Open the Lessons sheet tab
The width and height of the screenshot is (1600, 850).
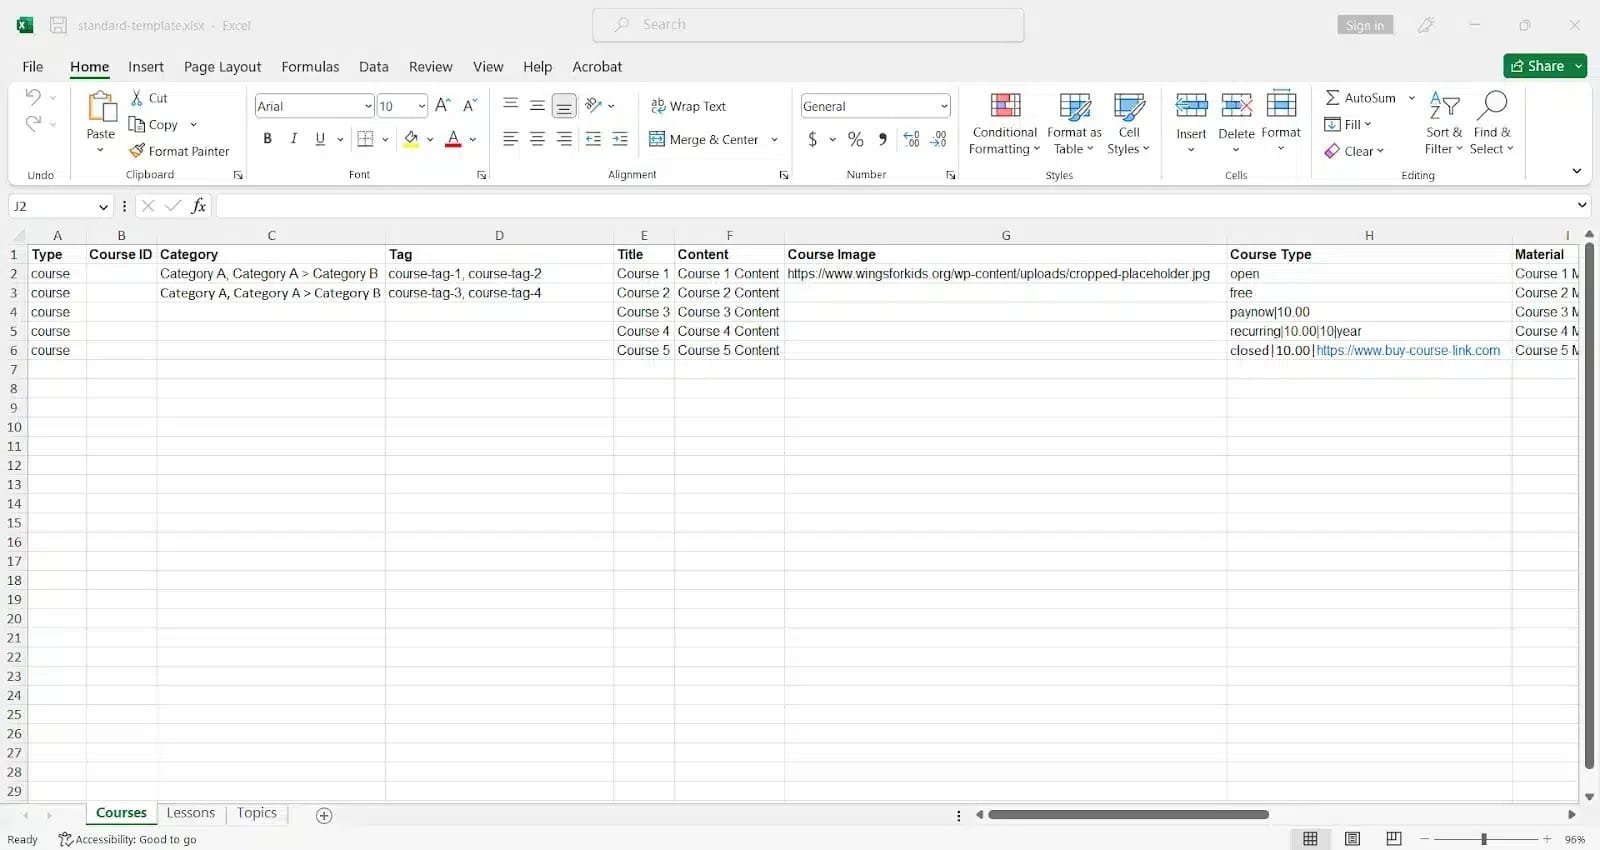[191, 813]
